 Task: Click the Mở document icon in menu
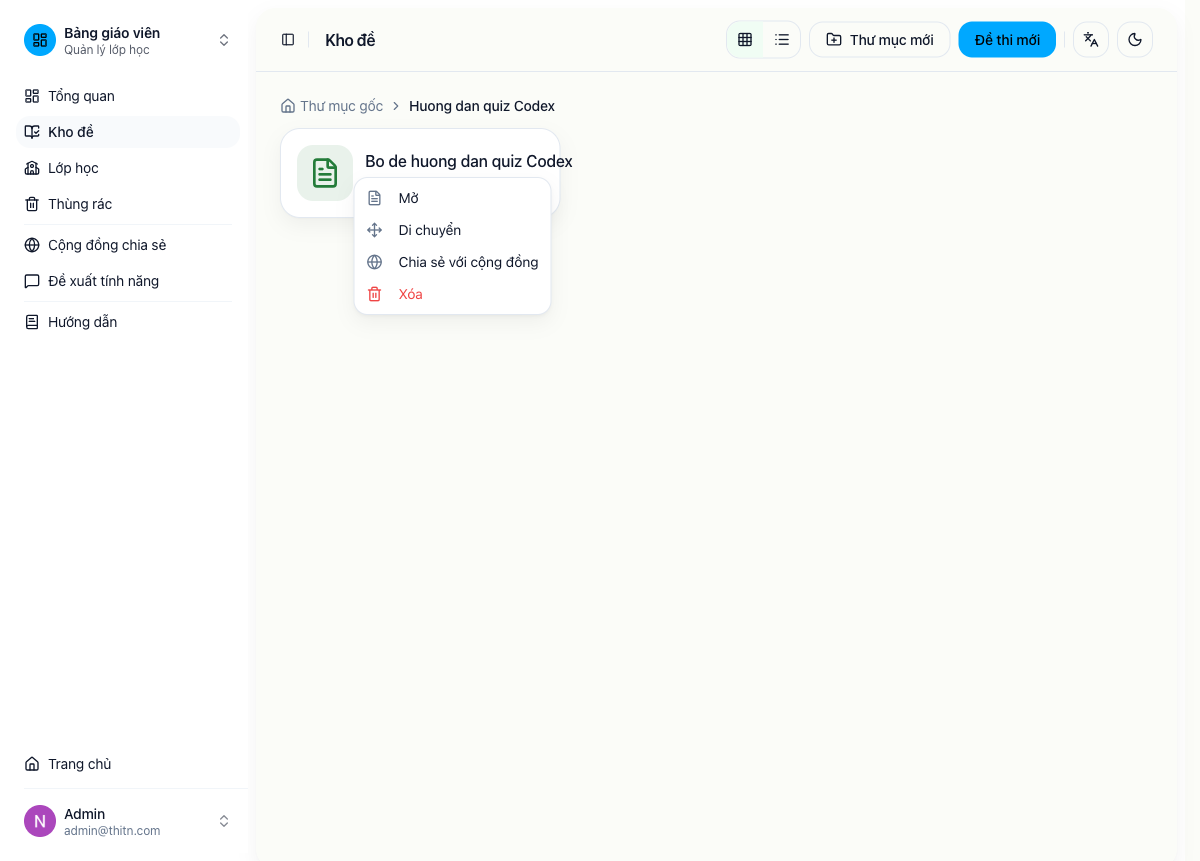(375, 198)
